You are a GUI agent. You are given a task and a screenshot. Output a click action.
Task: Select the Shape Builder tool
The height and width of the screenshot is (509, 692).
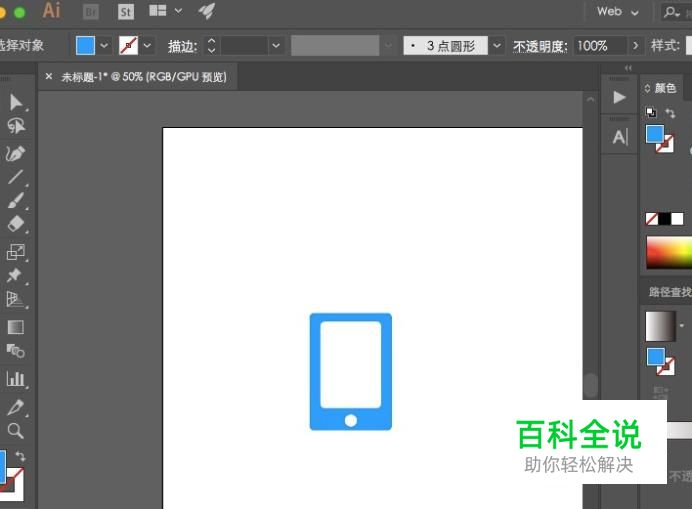tap(15, 351)
